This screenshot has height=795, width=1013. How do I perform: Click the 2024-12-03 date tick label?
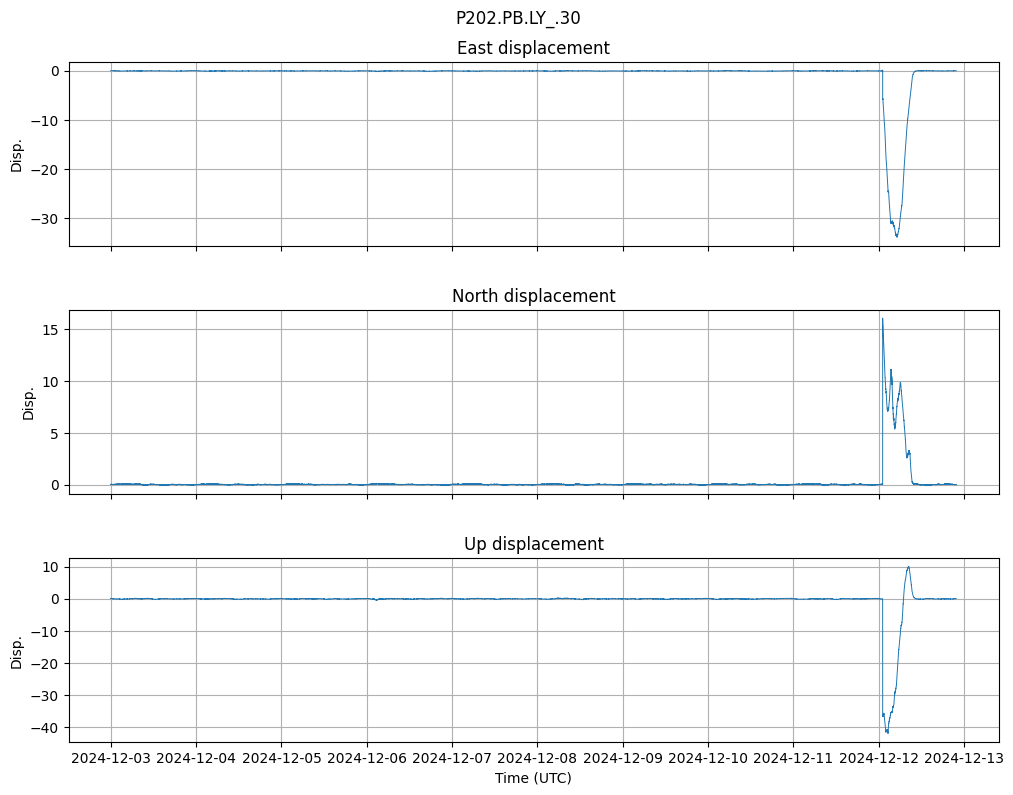click(111, 758)
